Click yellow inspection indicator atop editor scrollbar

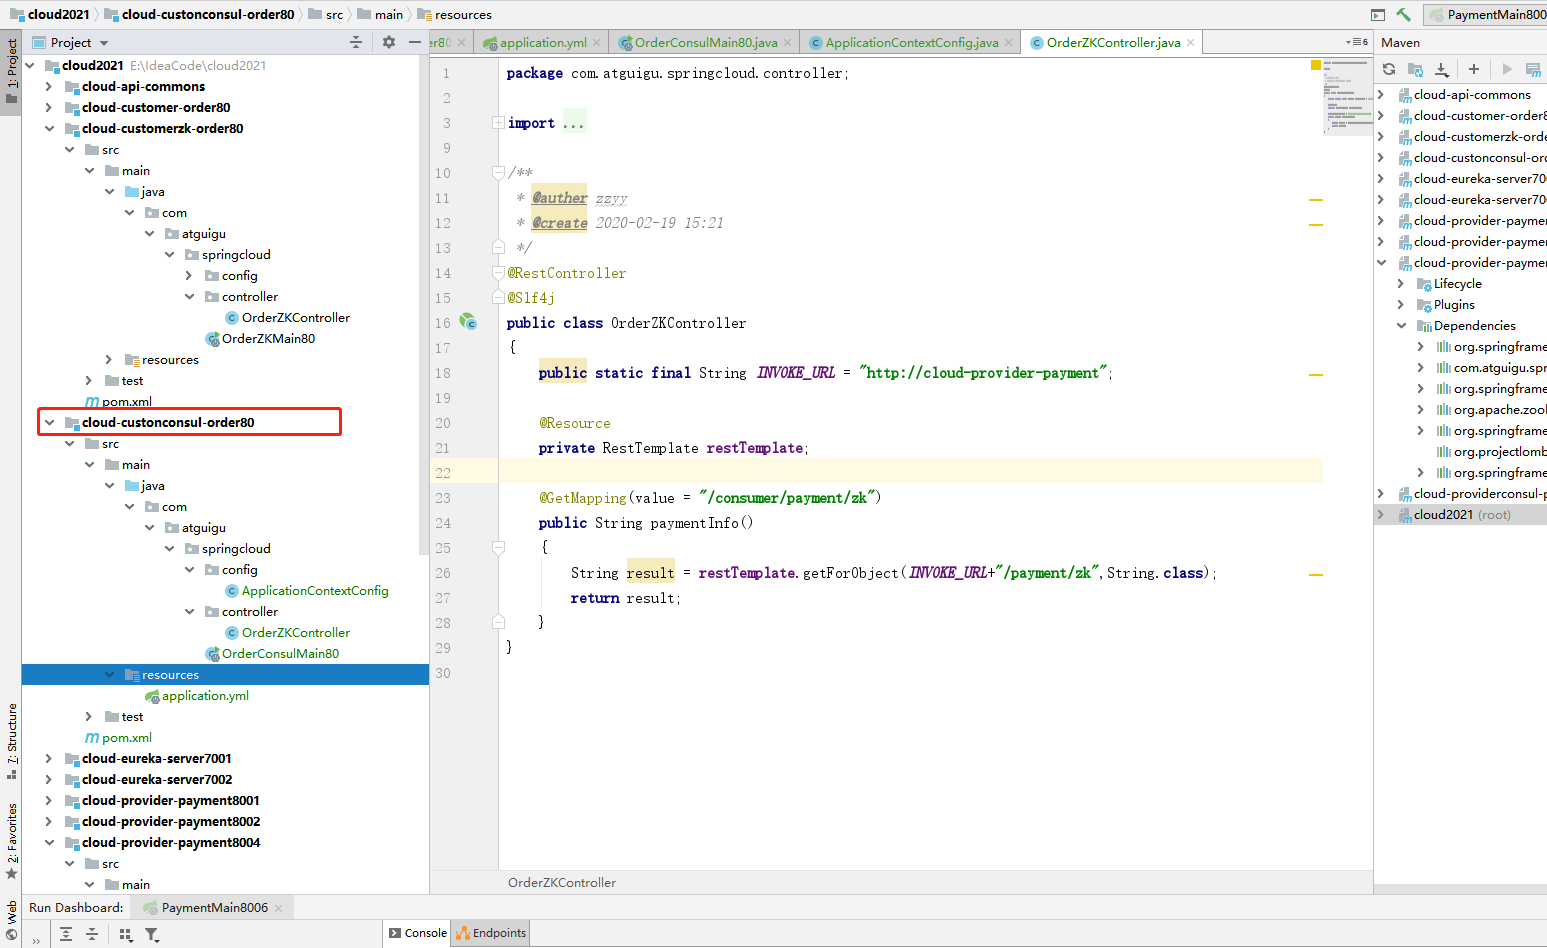(x=1316, y=65)
